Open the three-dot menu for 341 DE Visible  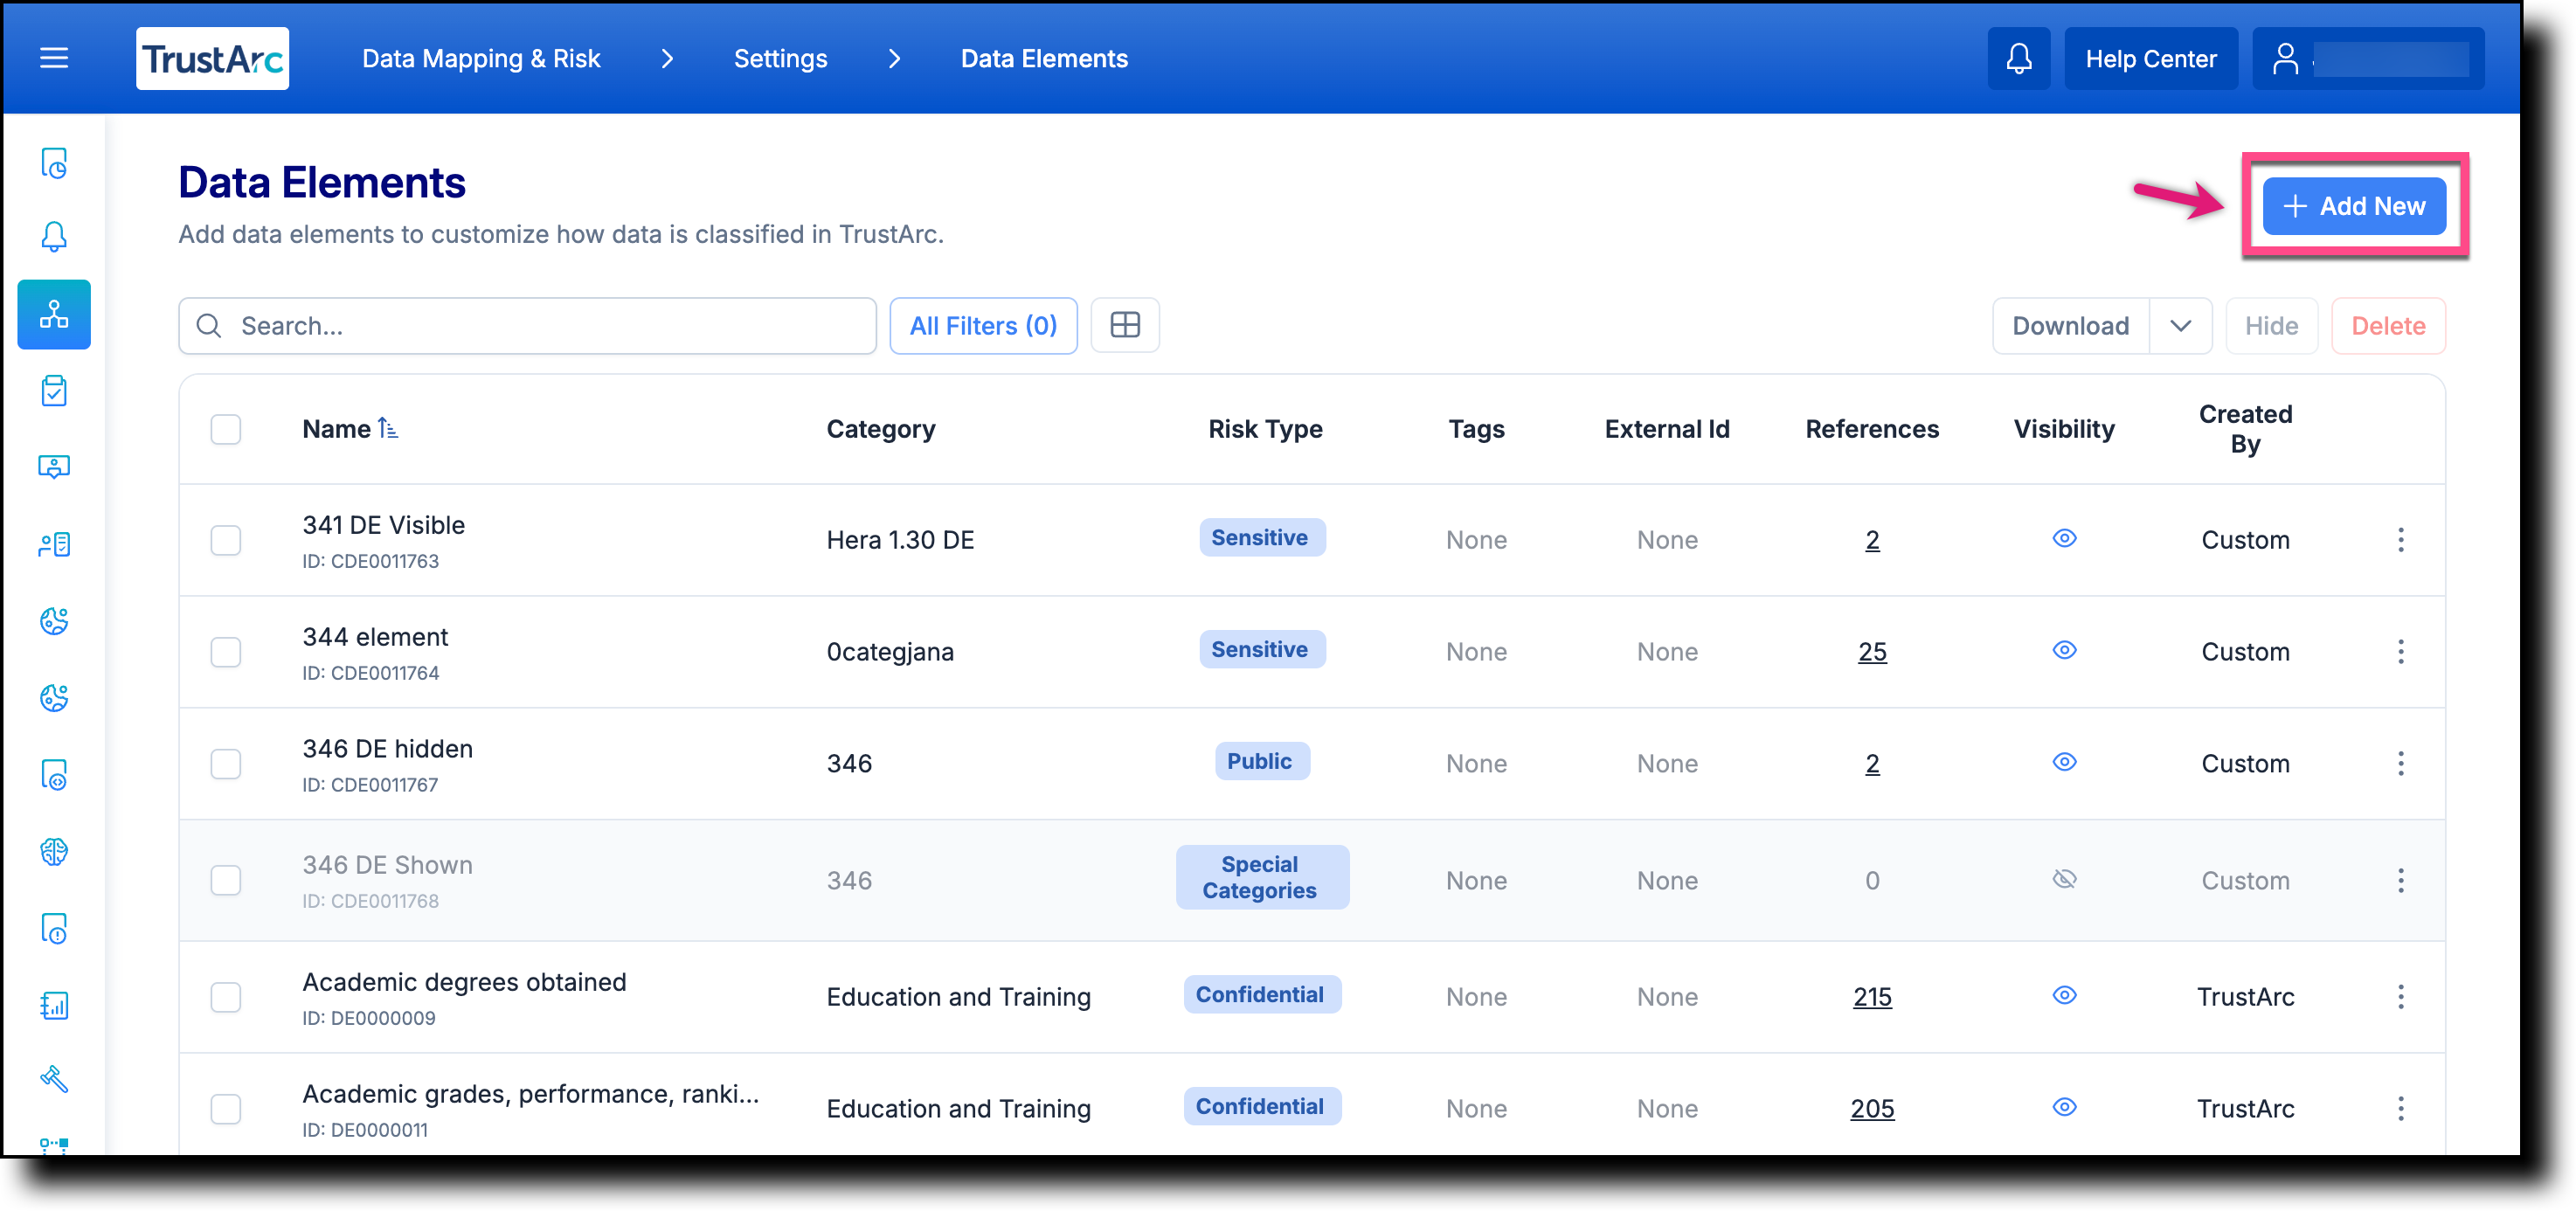click(x=2402, y=540)
